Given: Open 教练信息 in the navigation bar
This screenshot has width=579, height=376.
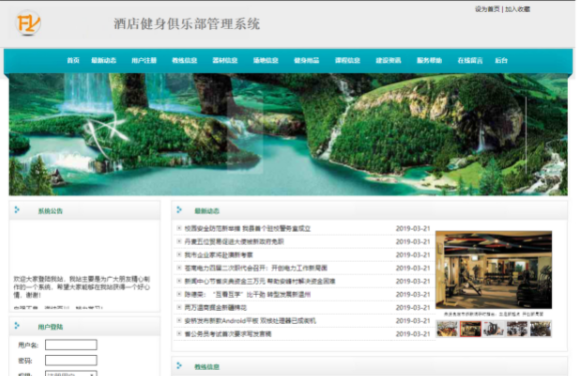Looking at the screenshot, I should [185, 60].
